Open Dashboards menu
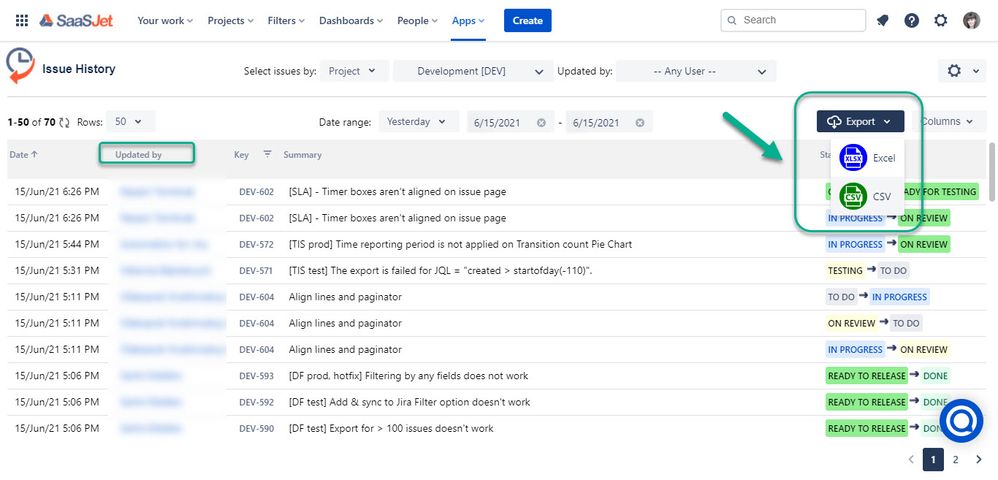Viewport: 998px width, 480px height. (x=351, y=20)
